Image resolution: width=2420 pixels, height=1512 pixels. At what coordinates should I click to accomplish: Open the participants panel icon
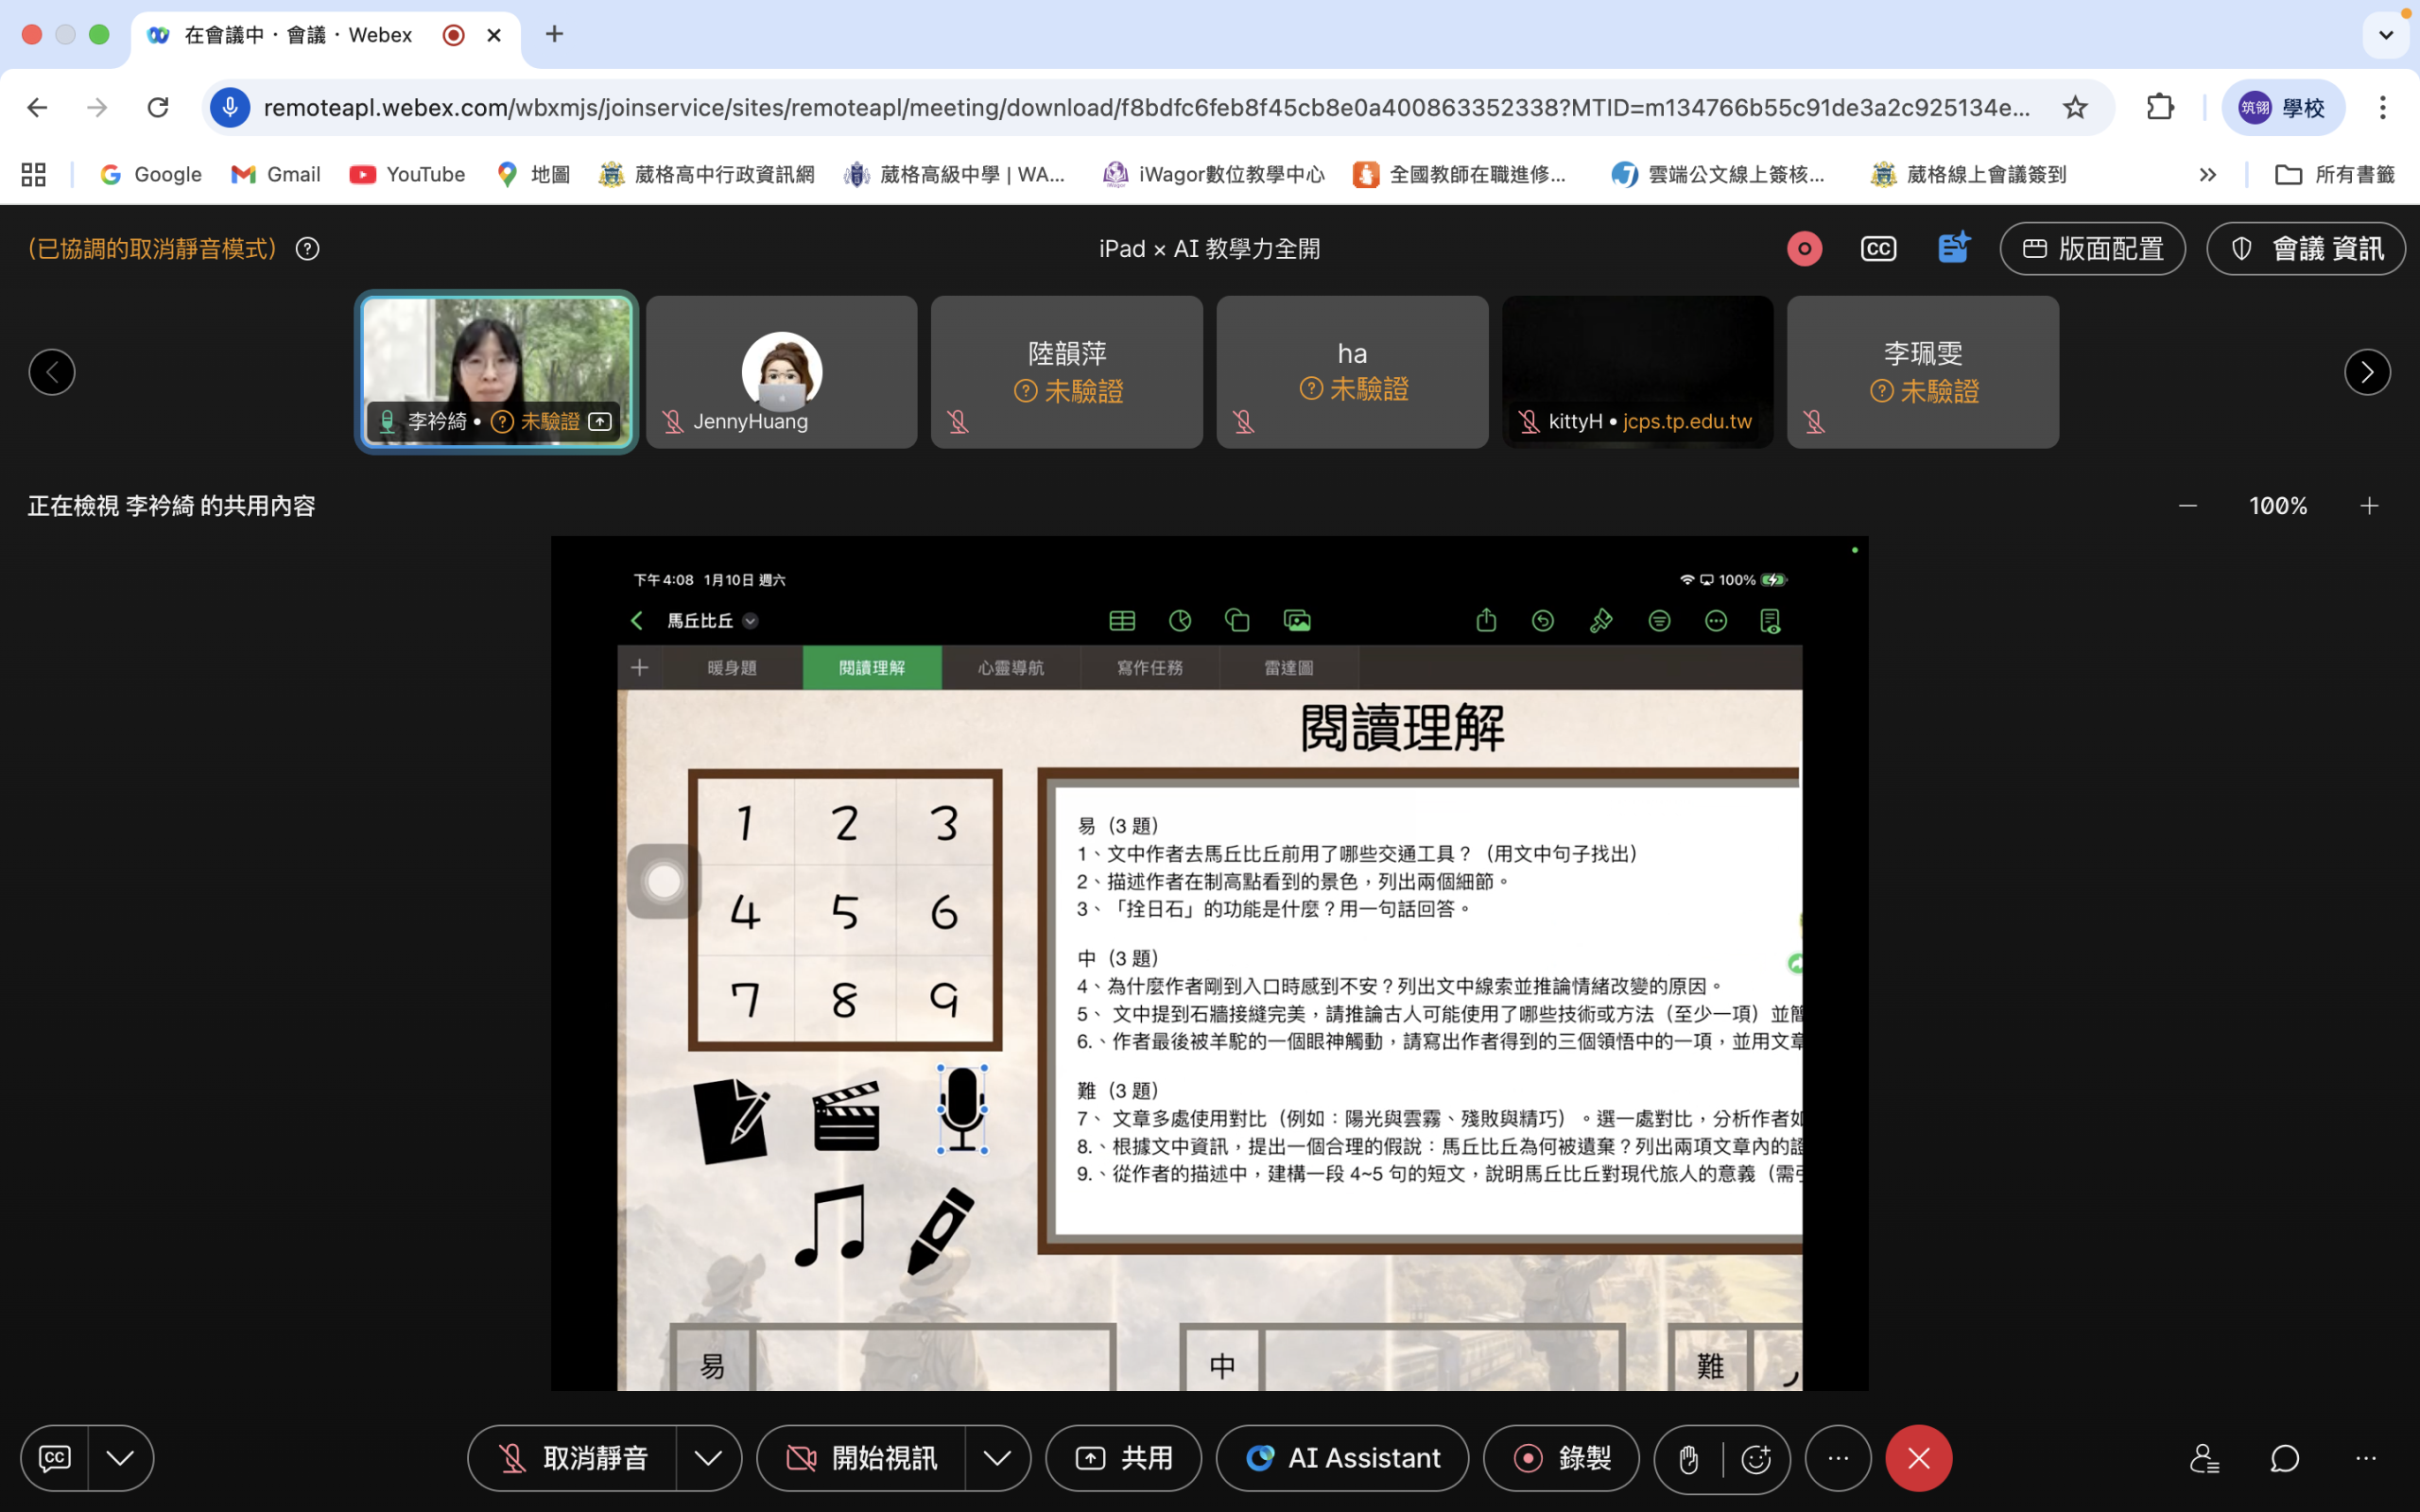click(2204, 1459)
